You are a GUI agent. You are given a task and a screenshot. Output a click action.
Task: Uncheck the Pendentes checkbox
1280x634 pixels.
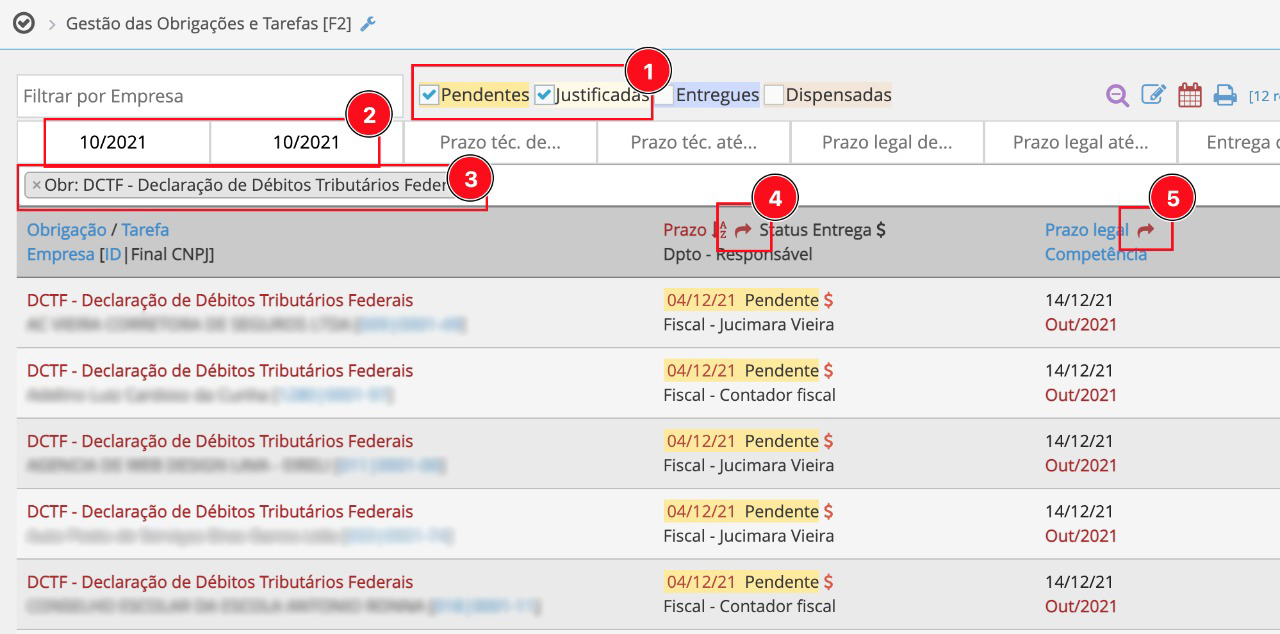(429, 95)
